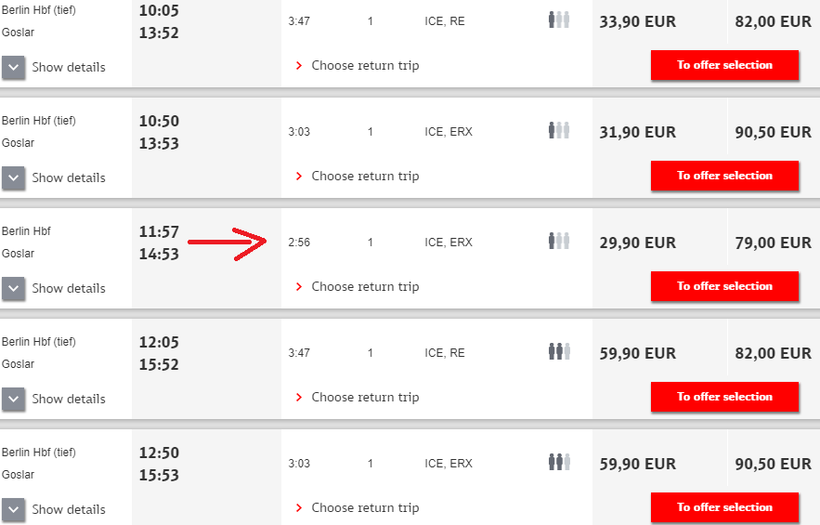Click the occupancy icon for the 11:57 train
The height and width of the screenshot is (525, 820).
(x=558, y=241)
